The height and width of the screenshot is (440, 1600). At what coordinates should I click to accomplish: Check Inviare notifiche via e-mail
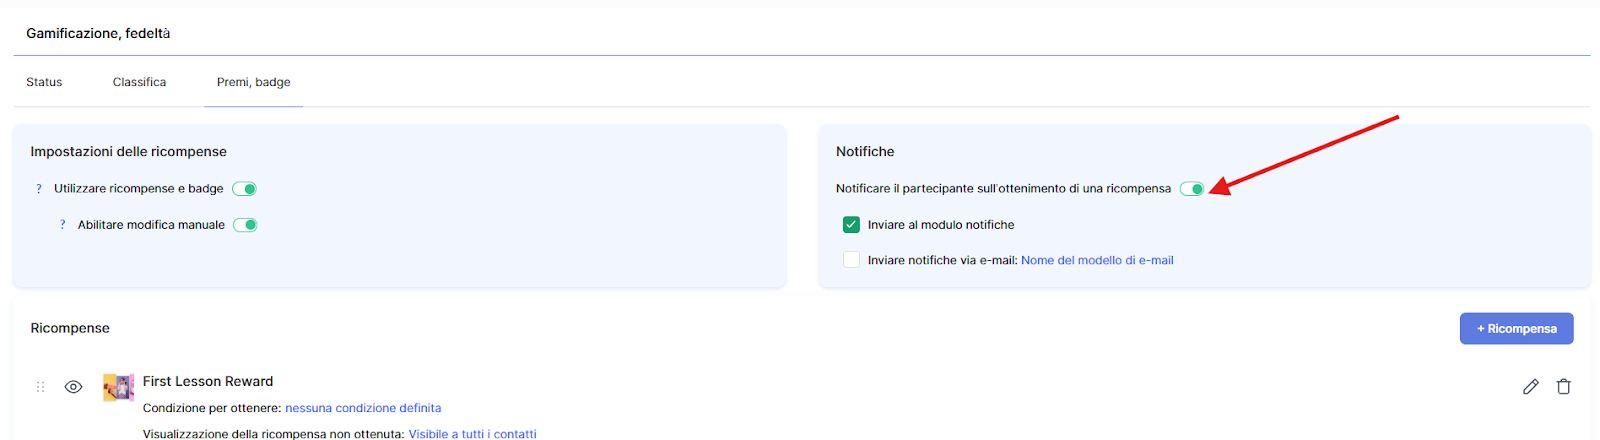851,260
